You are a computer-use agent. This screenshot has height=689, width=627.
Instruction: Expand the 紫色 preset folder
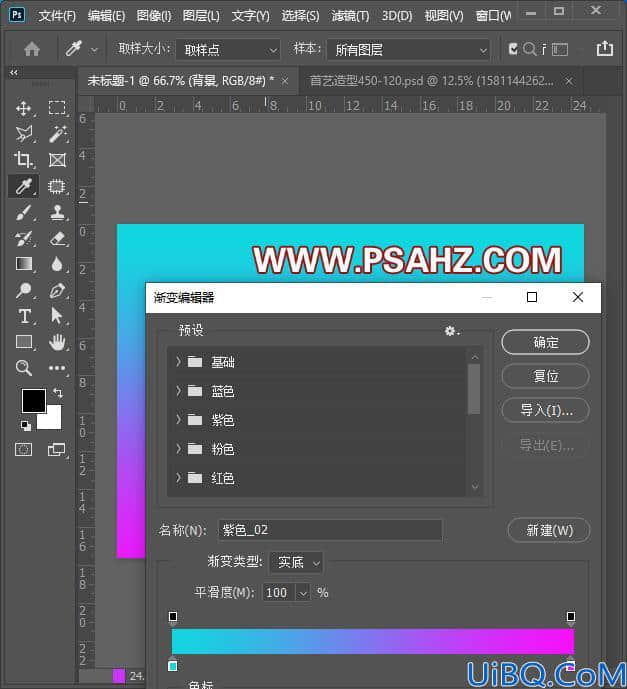click(x=178, y=420)
